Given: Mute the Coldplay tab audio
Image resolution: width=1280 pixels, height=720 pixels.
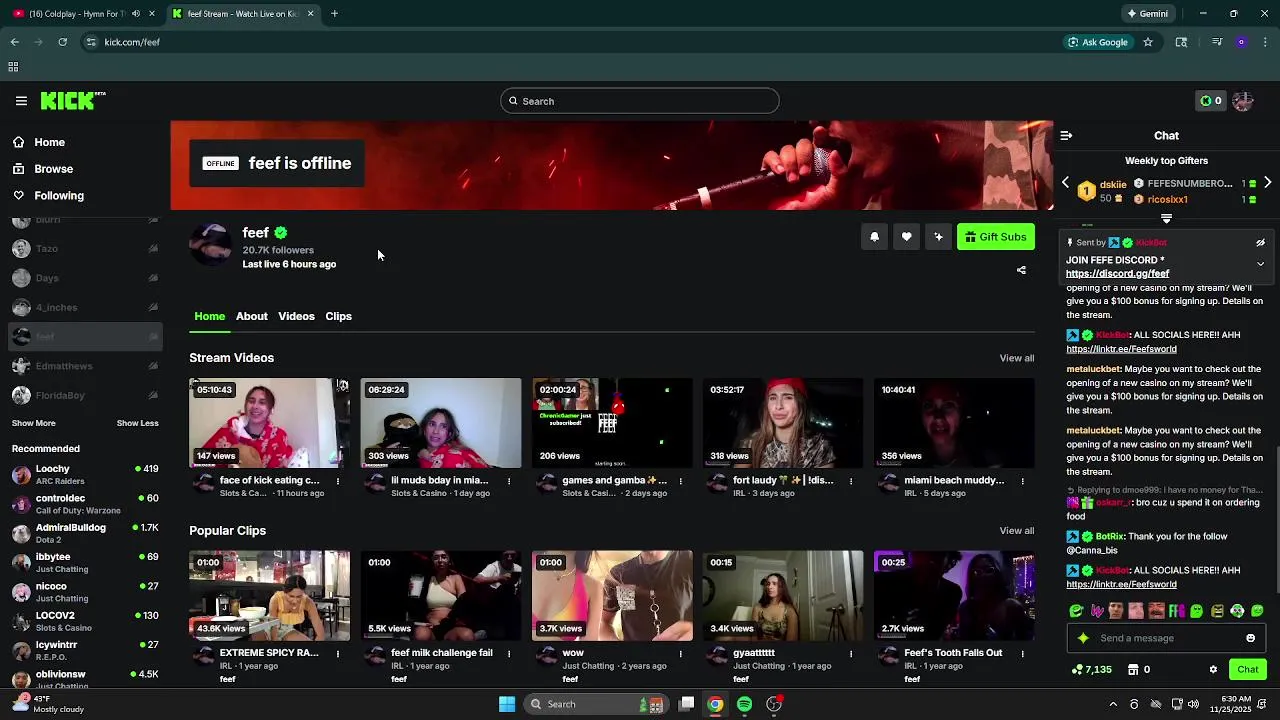Looking at the screenshot, I should click(136, 14).
